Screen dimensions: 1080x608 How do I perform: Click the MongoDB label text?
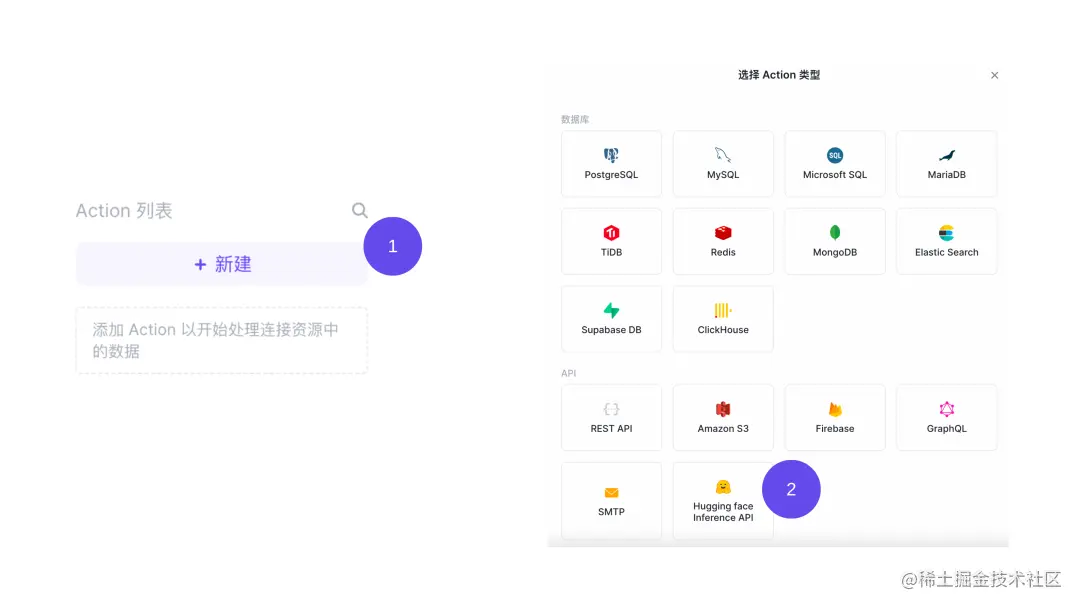[835, 253]
